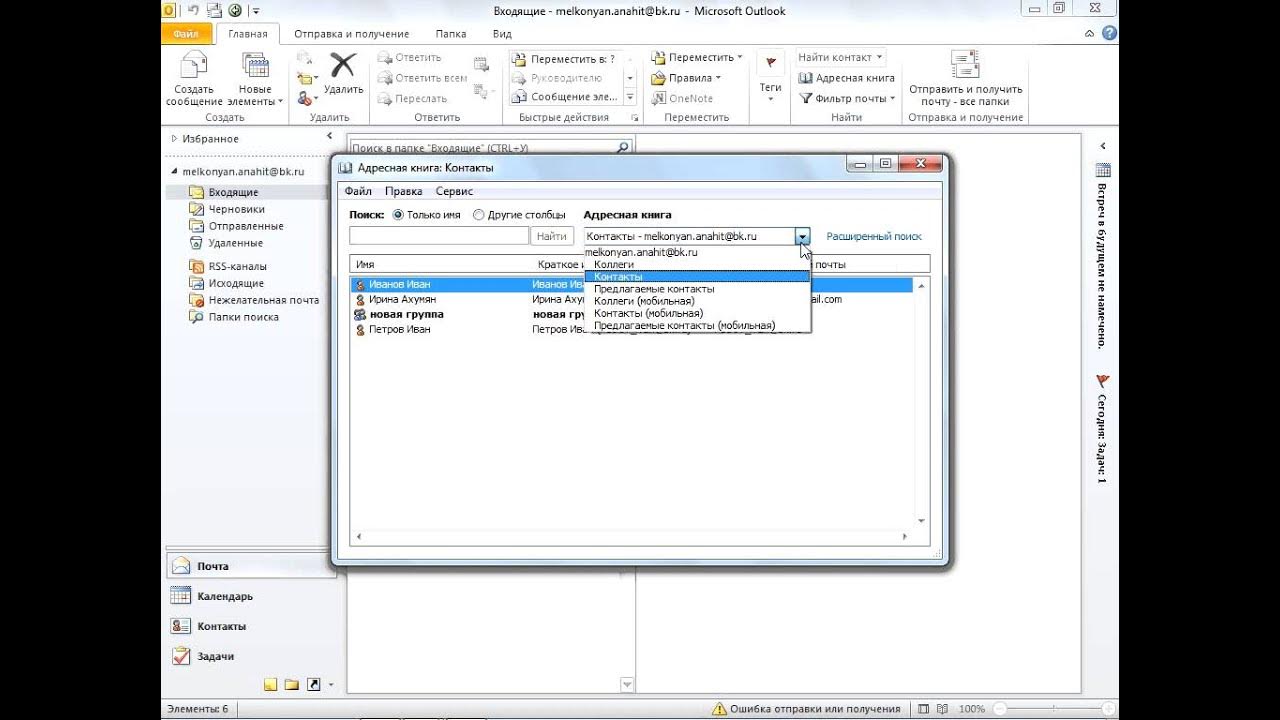Click the search magnifier in Входящие search box
The image size is (1280, 720).
622,147
